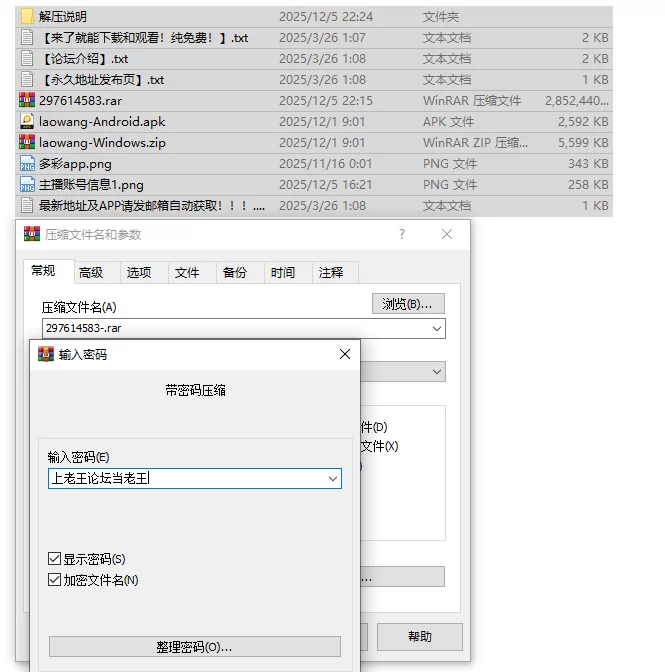Toggle the 加密文件名(N) checkbox
The height and width of the screenshot is (672, 665).
tap(54, 579)
